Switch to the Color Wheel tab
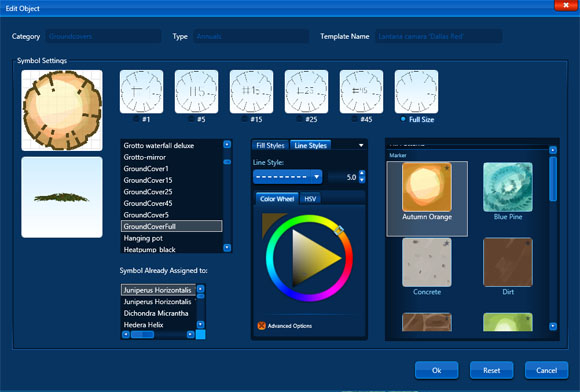Screen dimensions: 580x392 pos(277,199)
